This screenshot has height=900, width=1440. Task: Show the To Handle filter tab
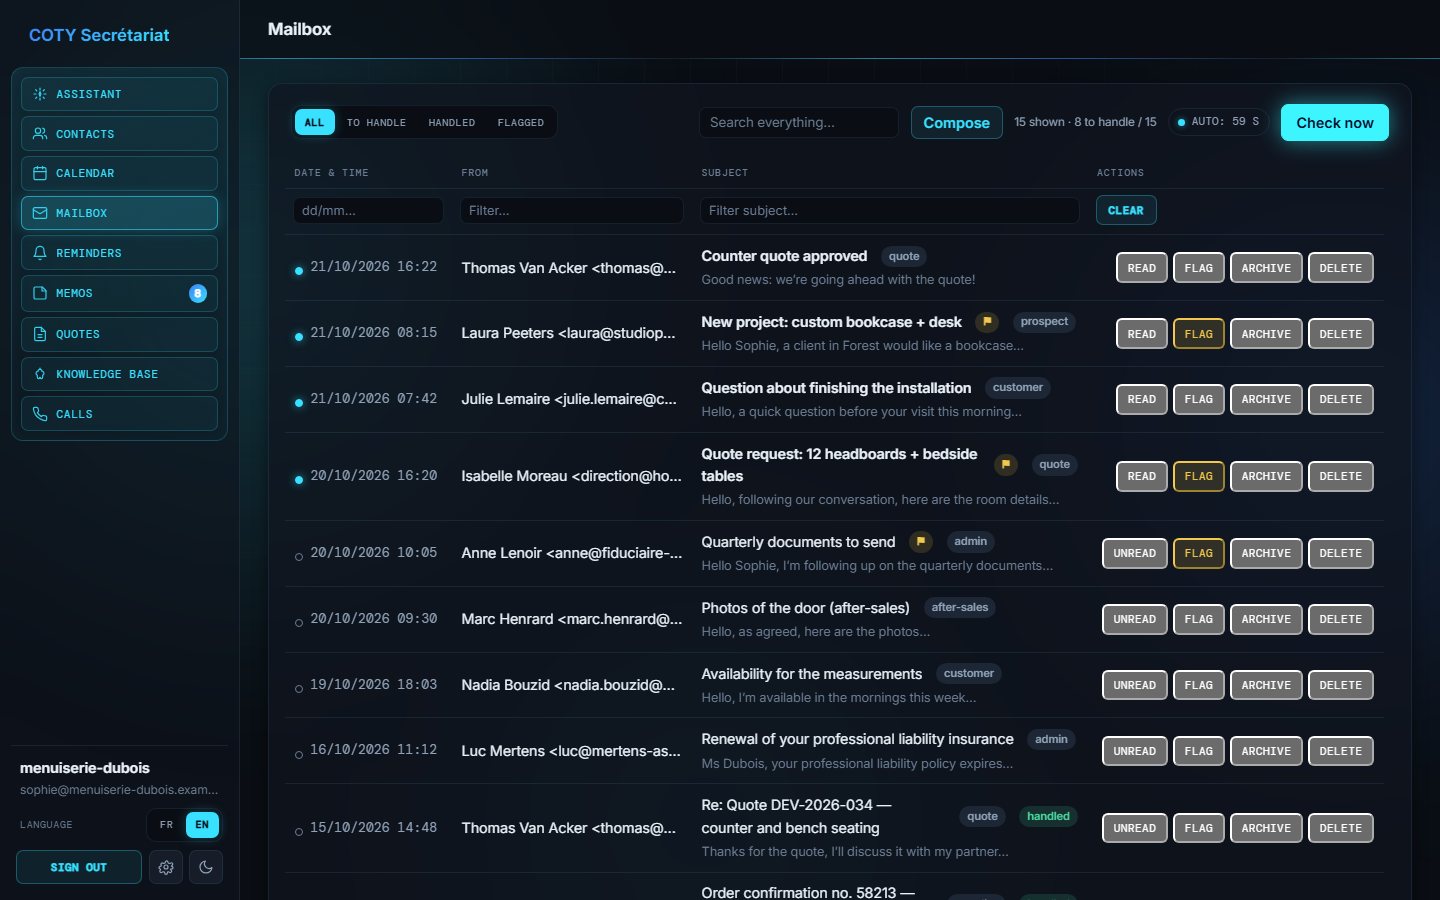(x=376, y=122)
